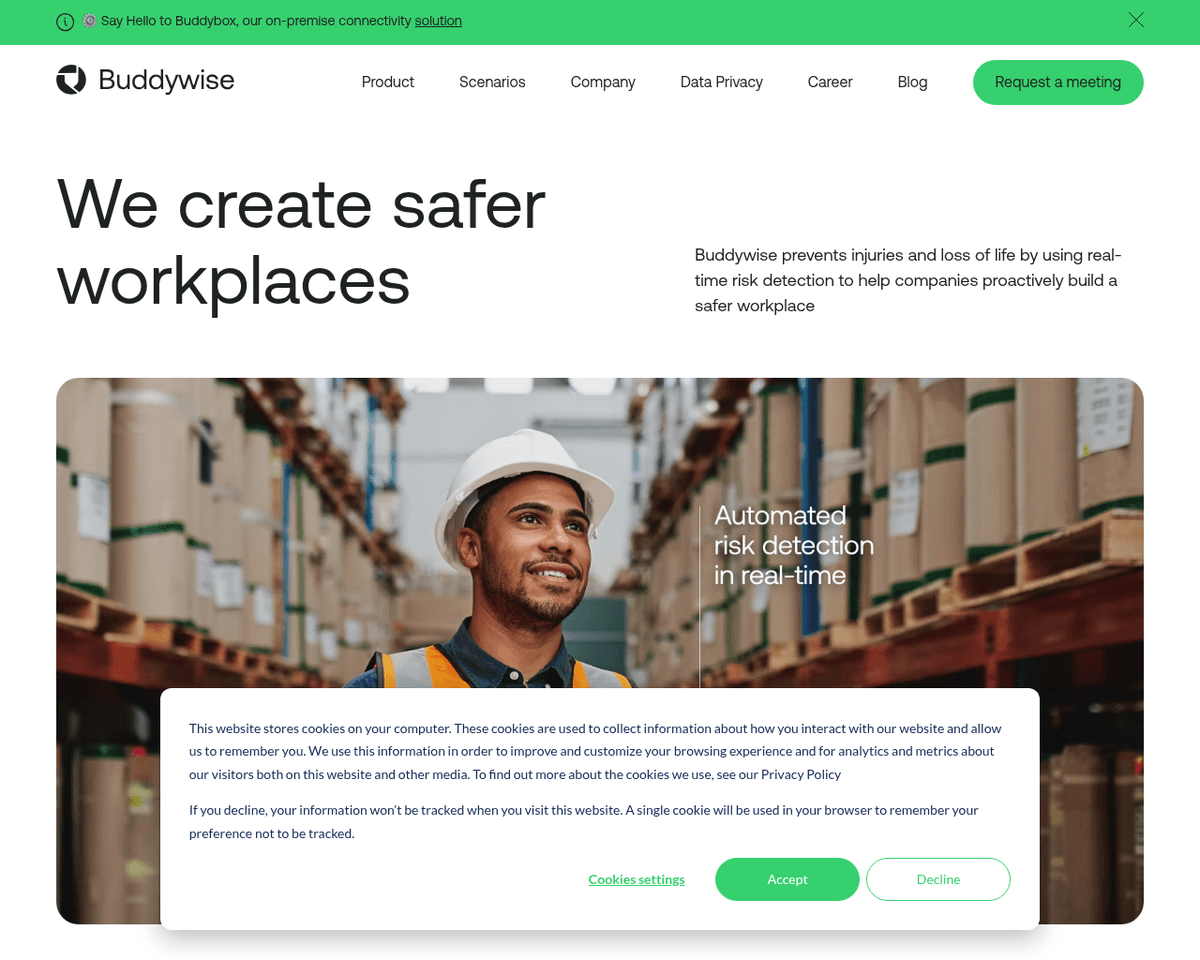Go to the Company nav item

point(603,82)
